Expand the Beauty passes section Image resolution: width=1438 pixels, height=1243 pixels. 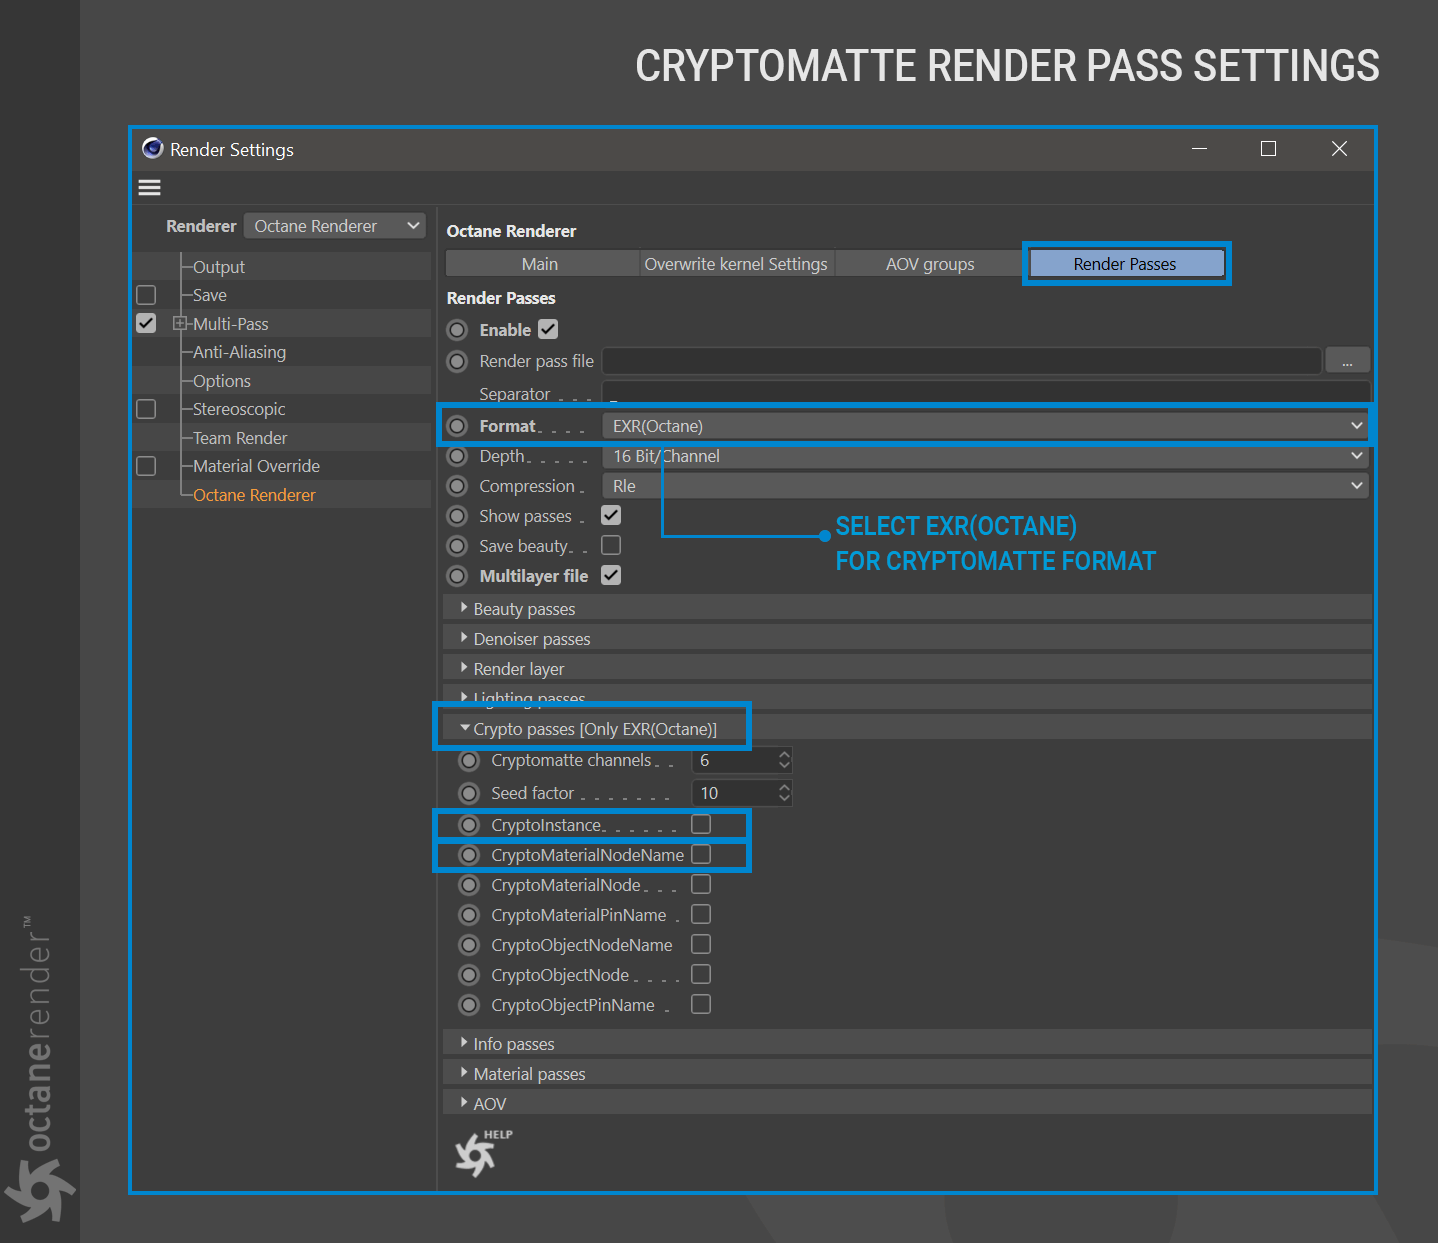tap(907, 609)
